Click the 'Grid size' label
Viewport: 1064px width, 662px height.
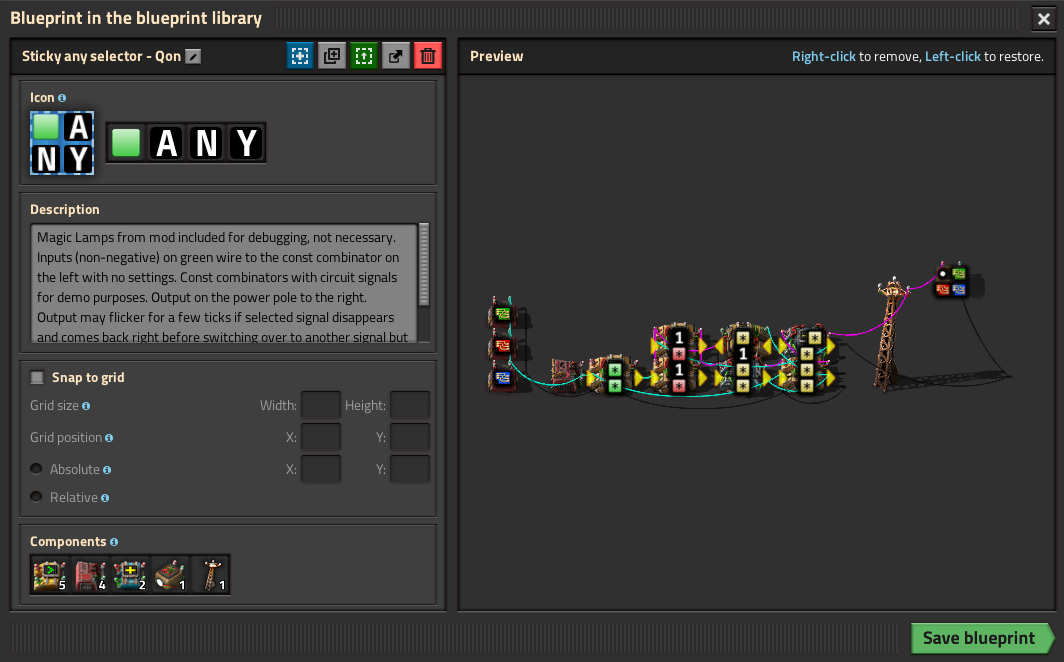54,406
